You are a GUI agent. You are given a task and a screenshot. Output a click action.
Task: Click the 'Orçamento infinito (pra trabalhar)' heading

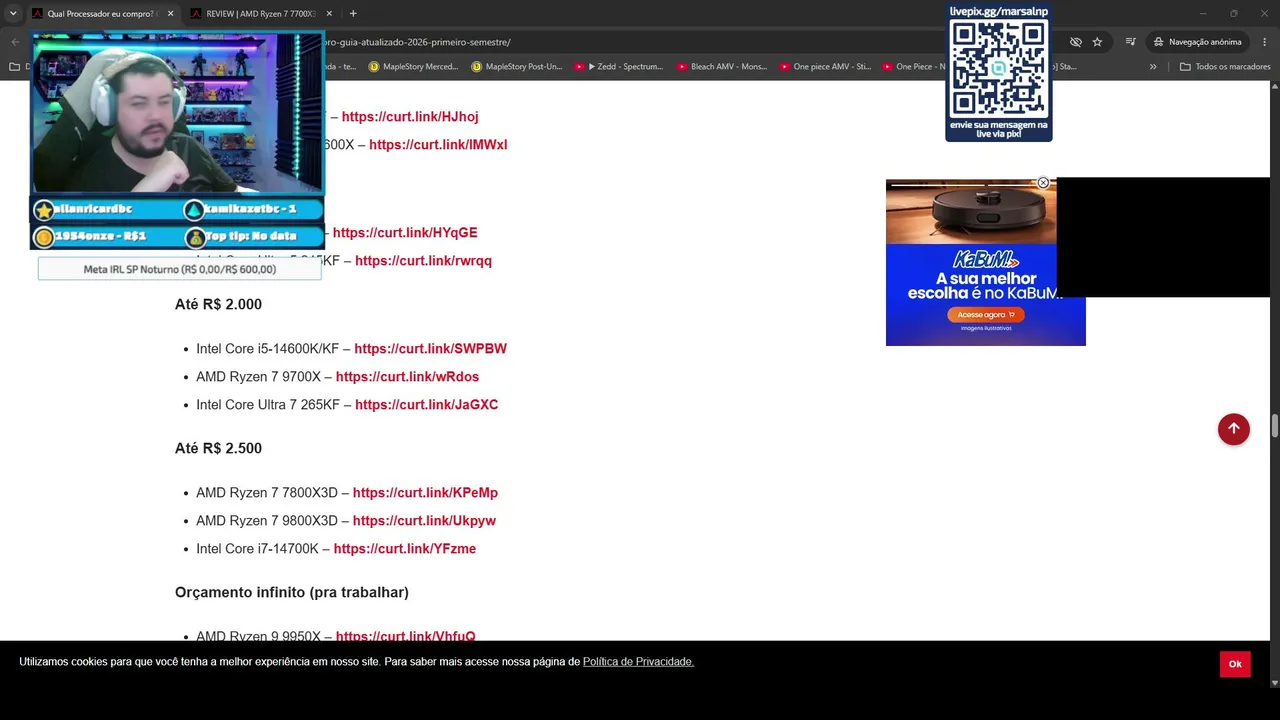click(292, 592)
